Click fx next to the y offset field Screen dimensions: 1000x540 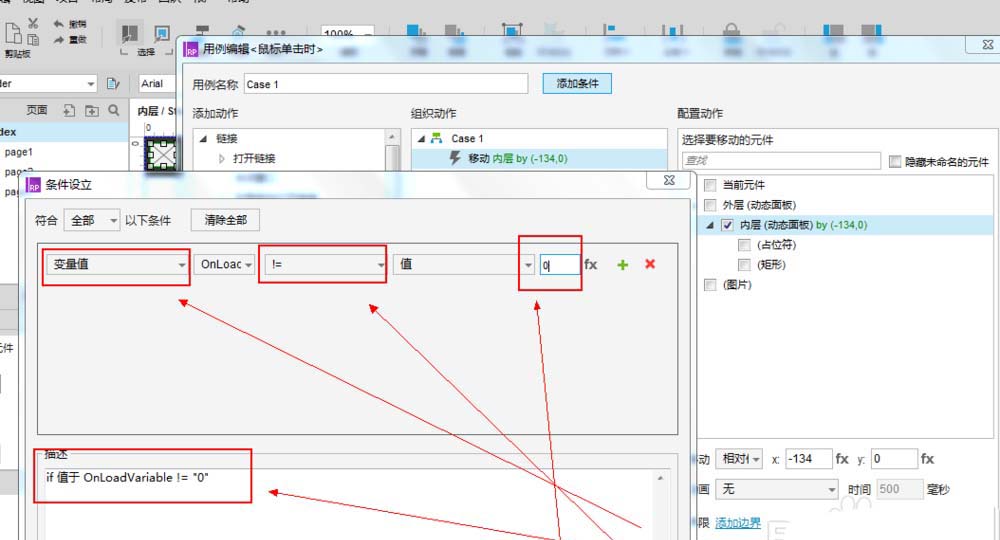coord(927,458)
